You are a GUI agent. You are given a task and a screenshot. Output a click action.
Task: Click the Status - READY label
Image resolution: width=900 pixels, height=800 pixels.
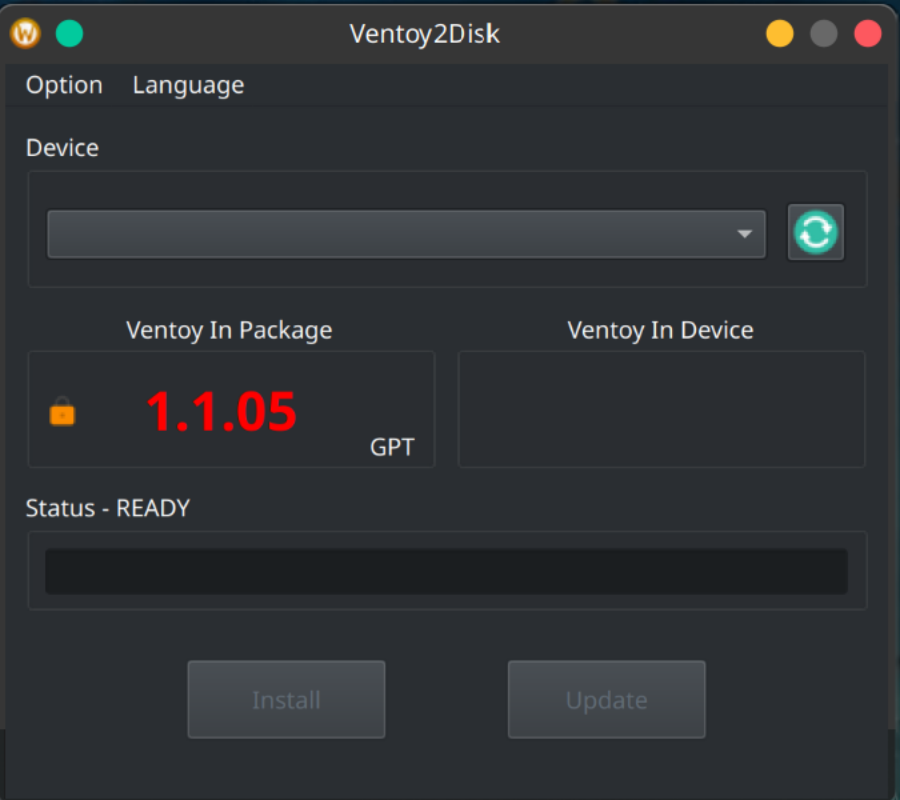click(x=108, y=508)
